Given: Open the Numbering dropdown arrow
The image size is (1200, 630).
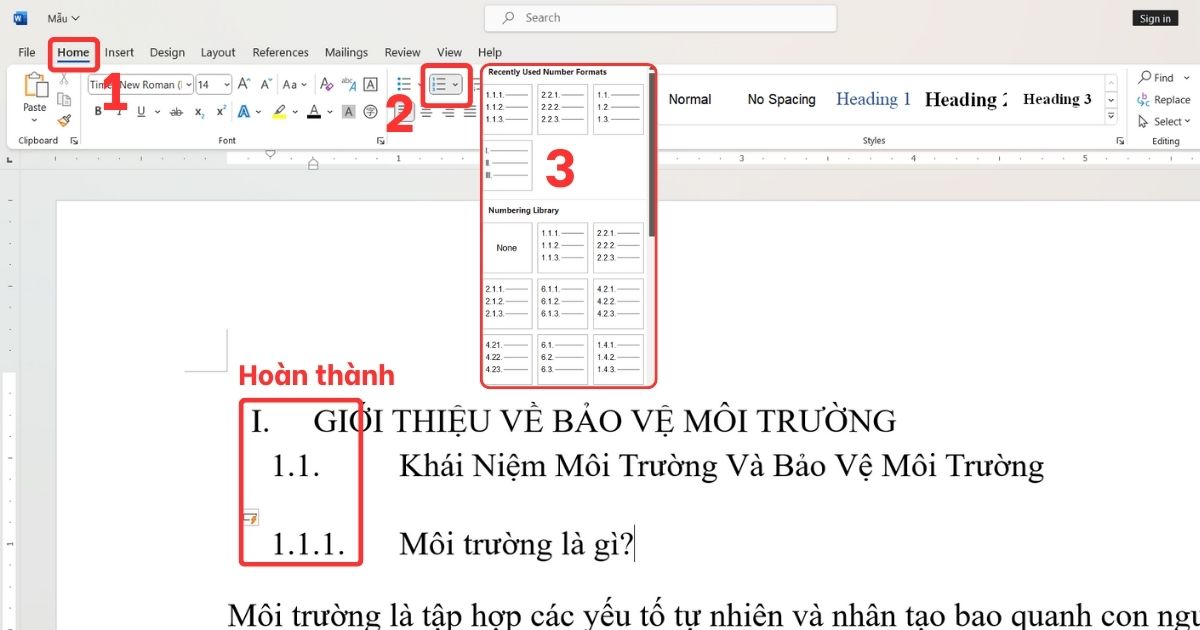Looking at the screenshot, I should pyautogui.click(x=456, y=84).
